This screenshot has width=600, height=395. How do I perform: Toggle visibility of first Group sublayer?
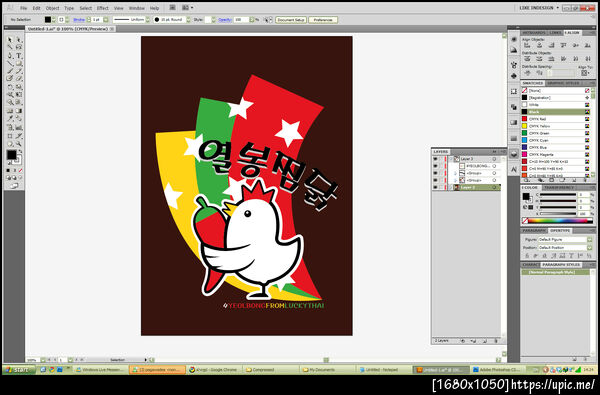(435, 173)
